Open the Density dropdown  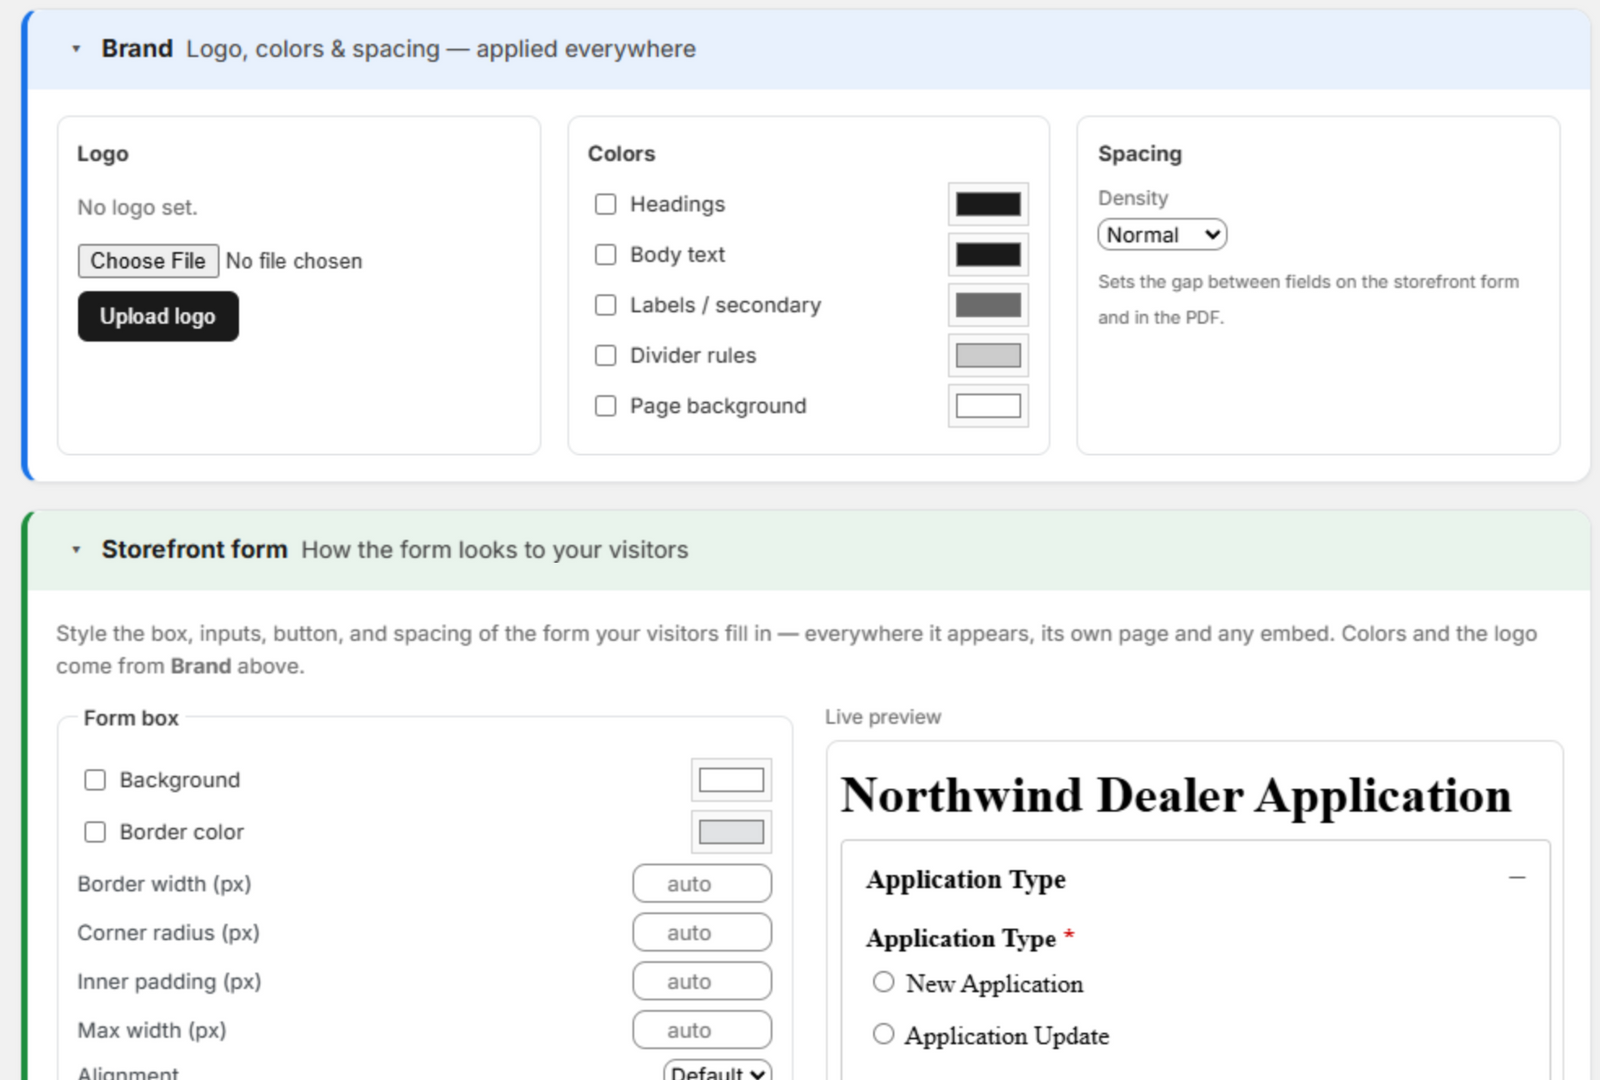1162,235
